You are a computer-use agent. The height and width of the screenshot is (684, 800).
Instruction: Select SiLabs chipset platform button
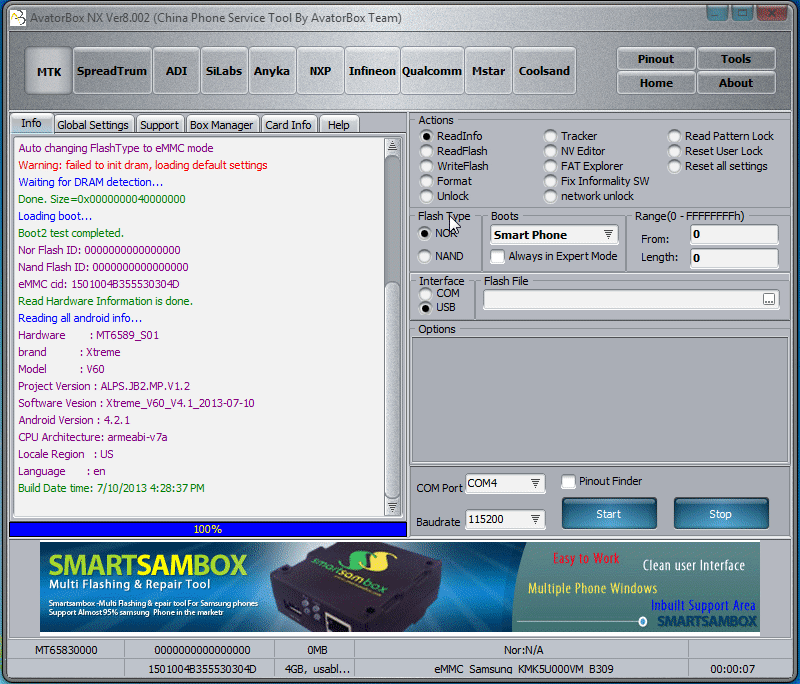(223, 71)
